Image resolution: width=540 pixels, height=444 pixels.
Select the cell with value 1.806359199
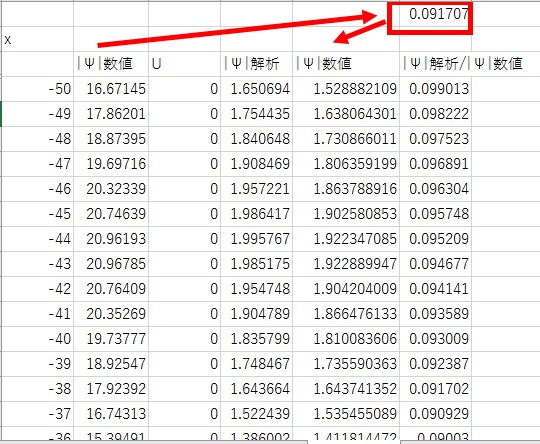tap(346, 164)
